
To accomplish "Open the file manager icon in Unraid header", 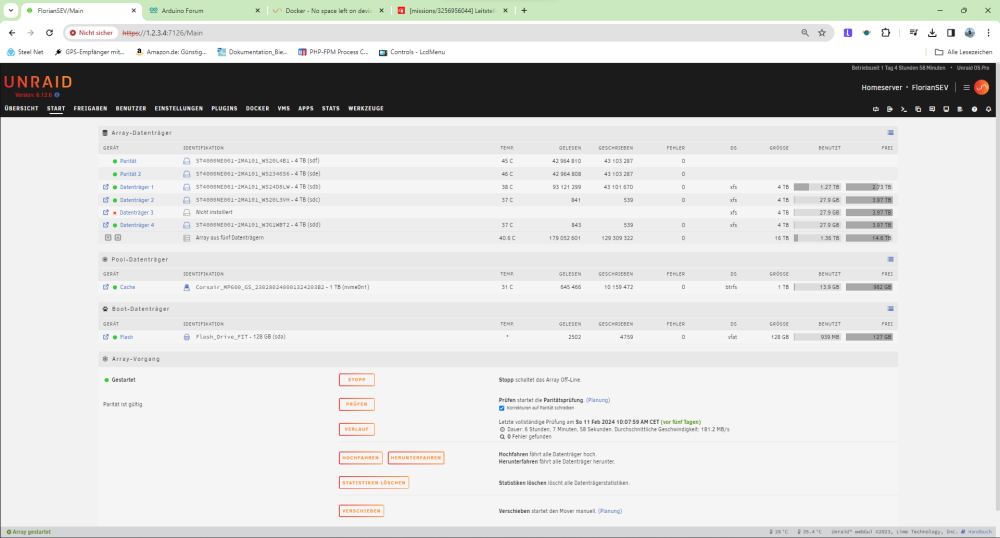I will (x=918, y=109).
